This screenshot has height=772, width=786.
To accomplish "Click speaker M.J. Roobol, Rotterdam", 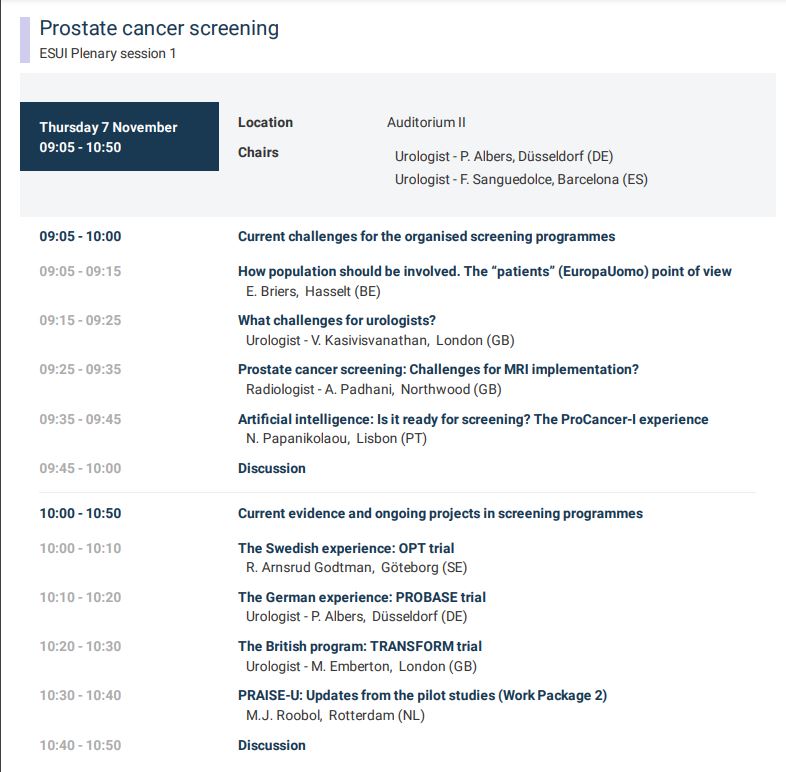I will 335,715.
